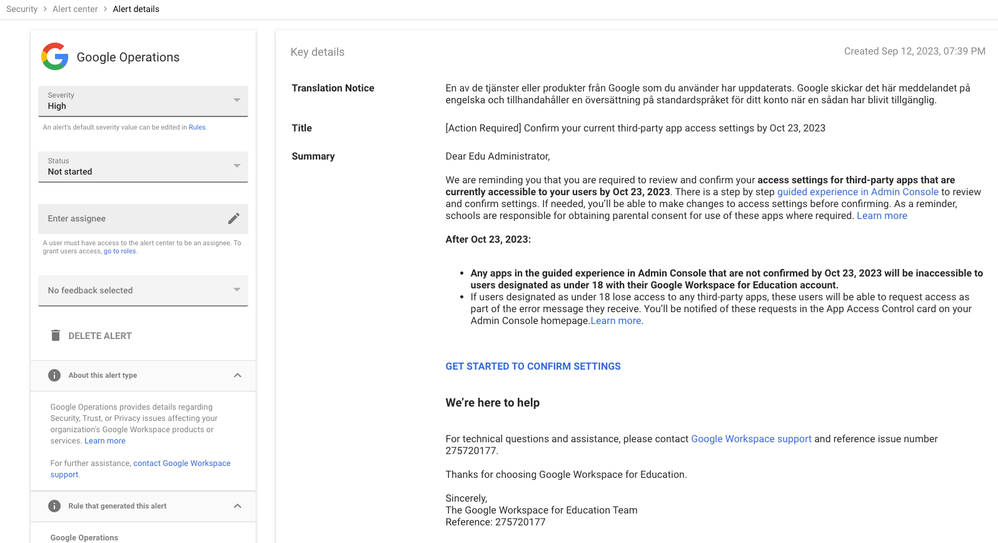This screenshot has width=998, height=543.
Task: Open the Rules link under Severity
Action: point(197,127)
